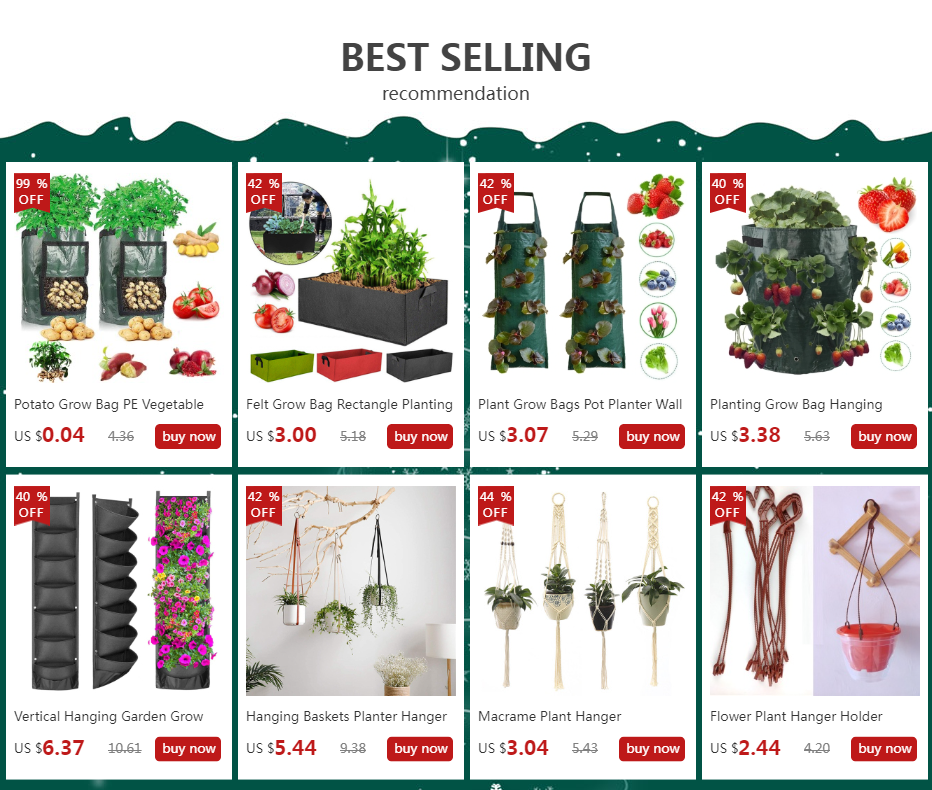932x790 pixels.
Task: Click buy now for Vertical Hanging Garden Grow
Action: 188,748
